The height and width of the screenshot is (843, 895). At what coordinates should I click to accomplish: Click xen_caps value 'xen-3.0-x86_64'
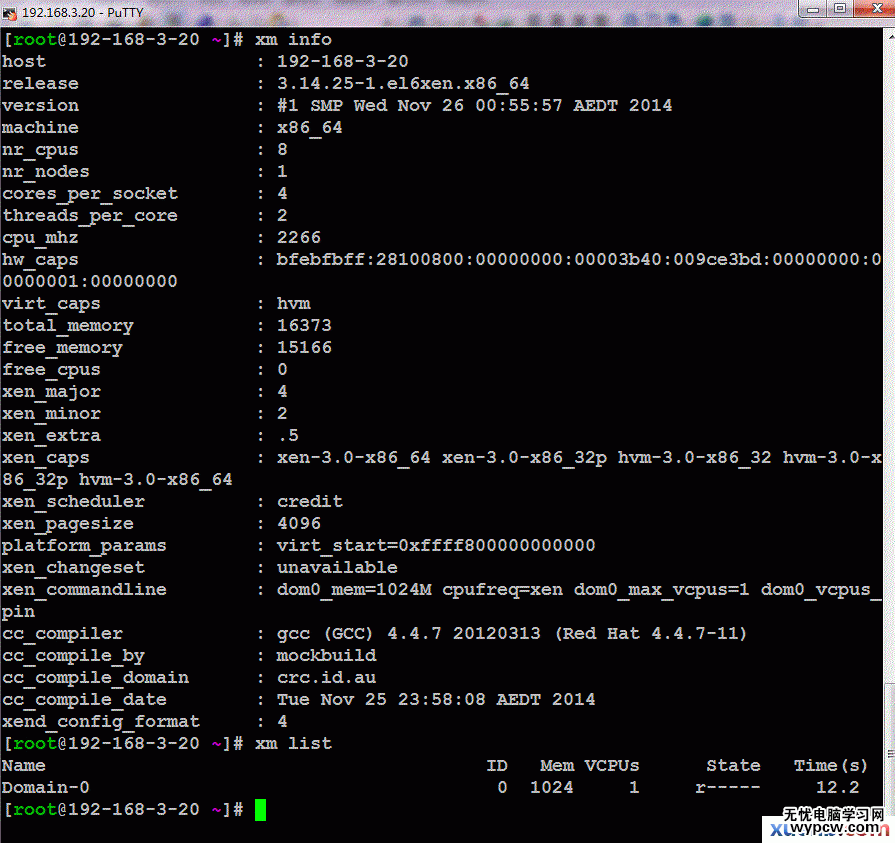pyautogui.click(x=353, y=458)
